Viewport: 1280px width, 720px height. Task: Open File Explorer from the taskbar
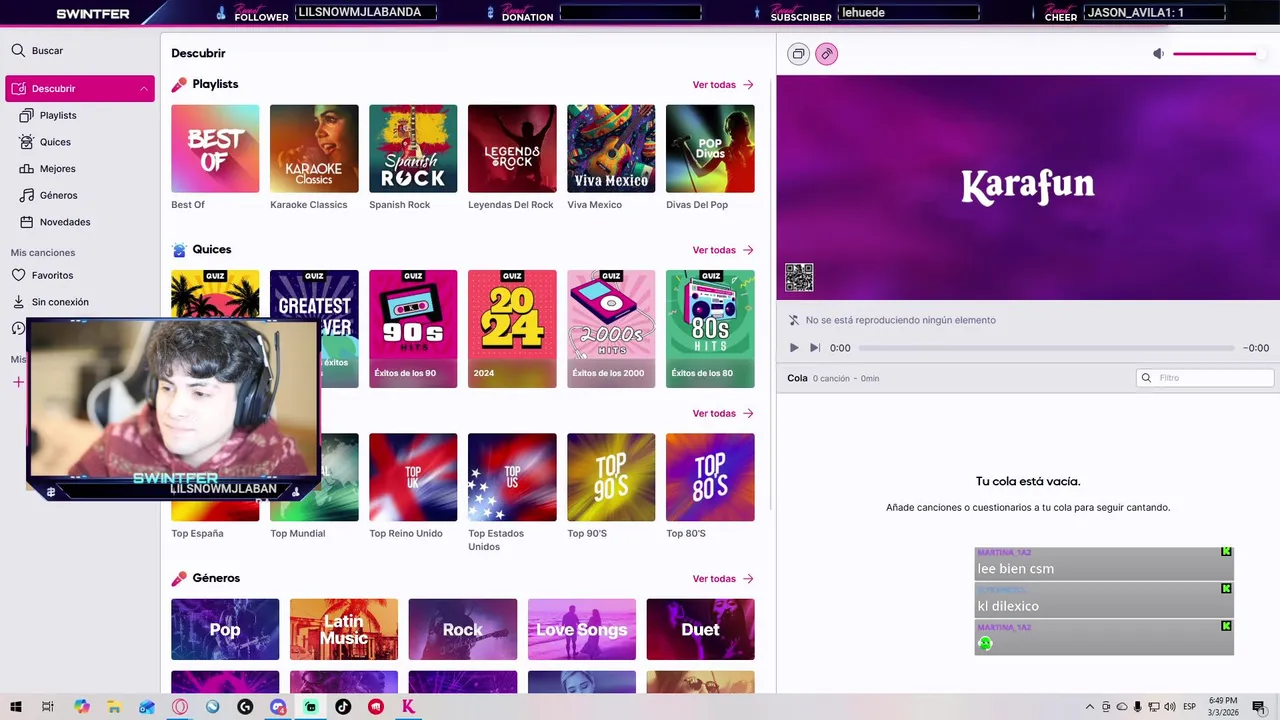click(x=115, y=707)
